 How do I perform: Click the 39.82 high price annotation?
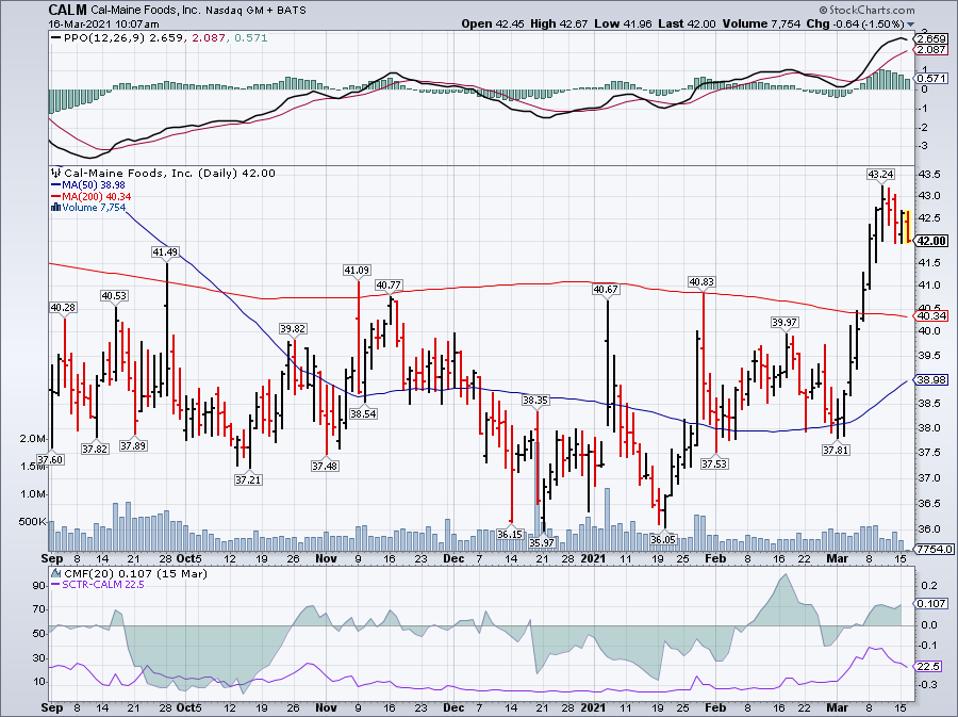click(x=293, y=329)
